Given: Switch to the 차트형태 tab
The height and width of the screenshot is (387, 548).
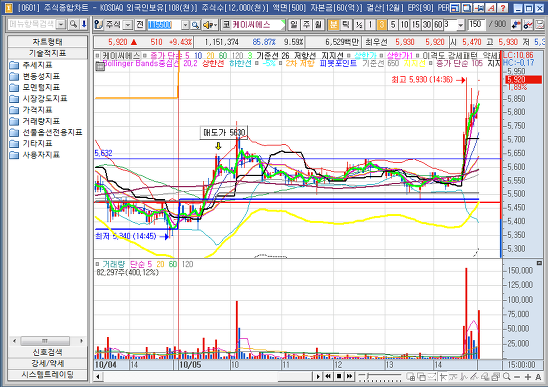Looking at the screenshot, I should tap(48, 42).
